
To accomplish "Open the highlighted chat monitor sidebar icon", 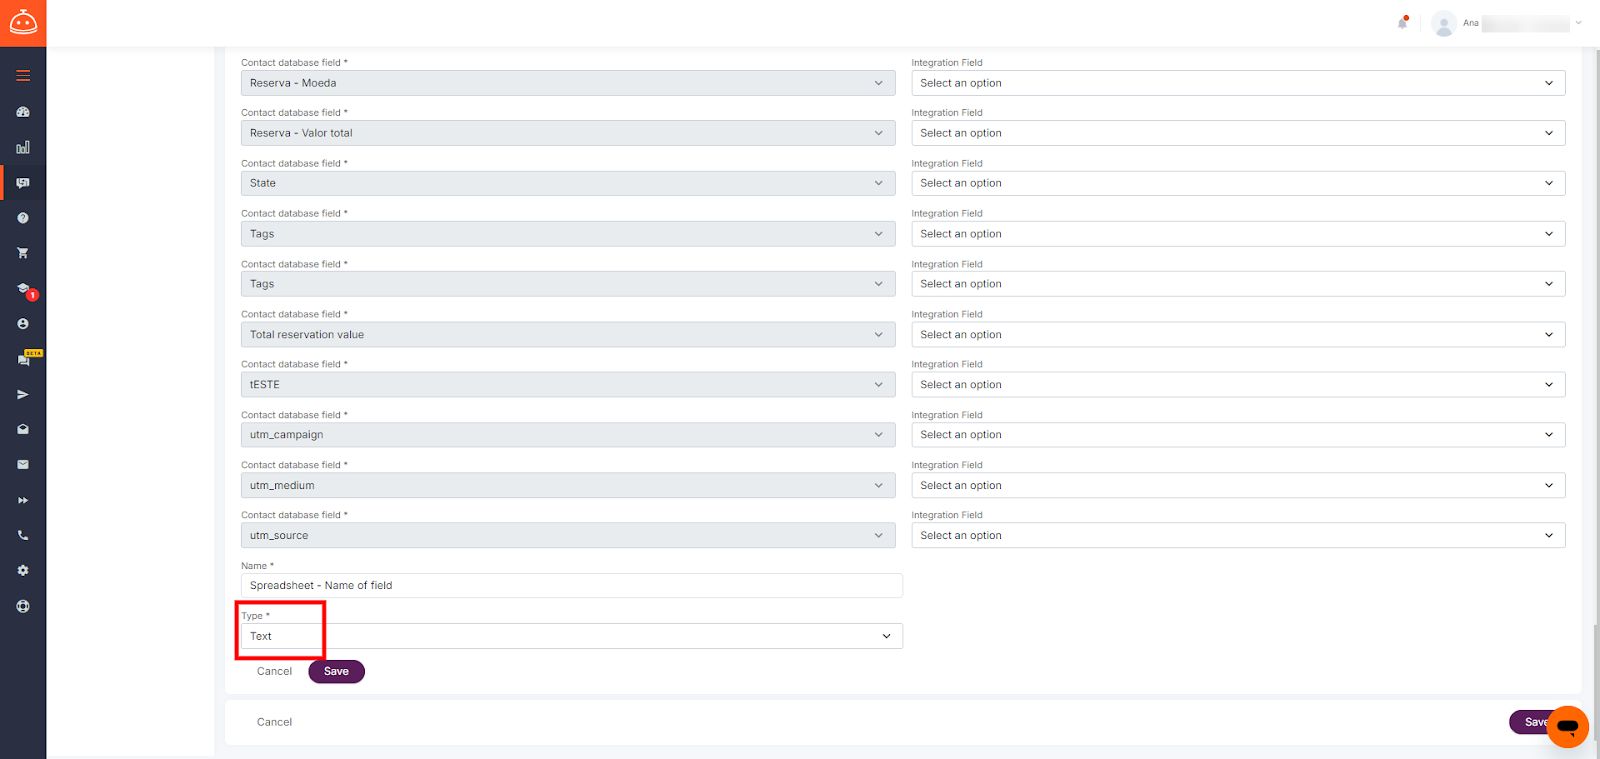I will [x=23, y=183].
